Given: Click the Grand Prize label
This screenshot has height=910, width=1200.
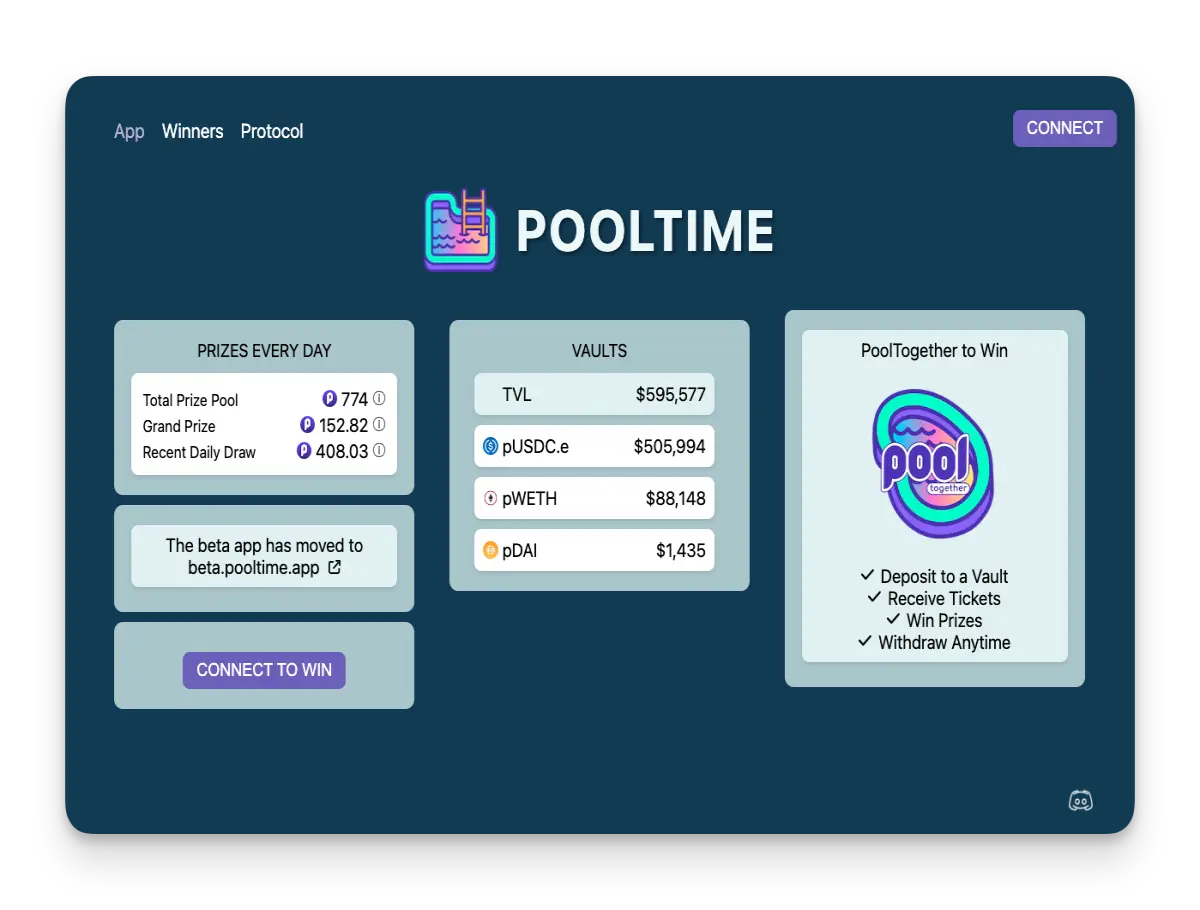Looking at the screenshot, I should [179, 426].
